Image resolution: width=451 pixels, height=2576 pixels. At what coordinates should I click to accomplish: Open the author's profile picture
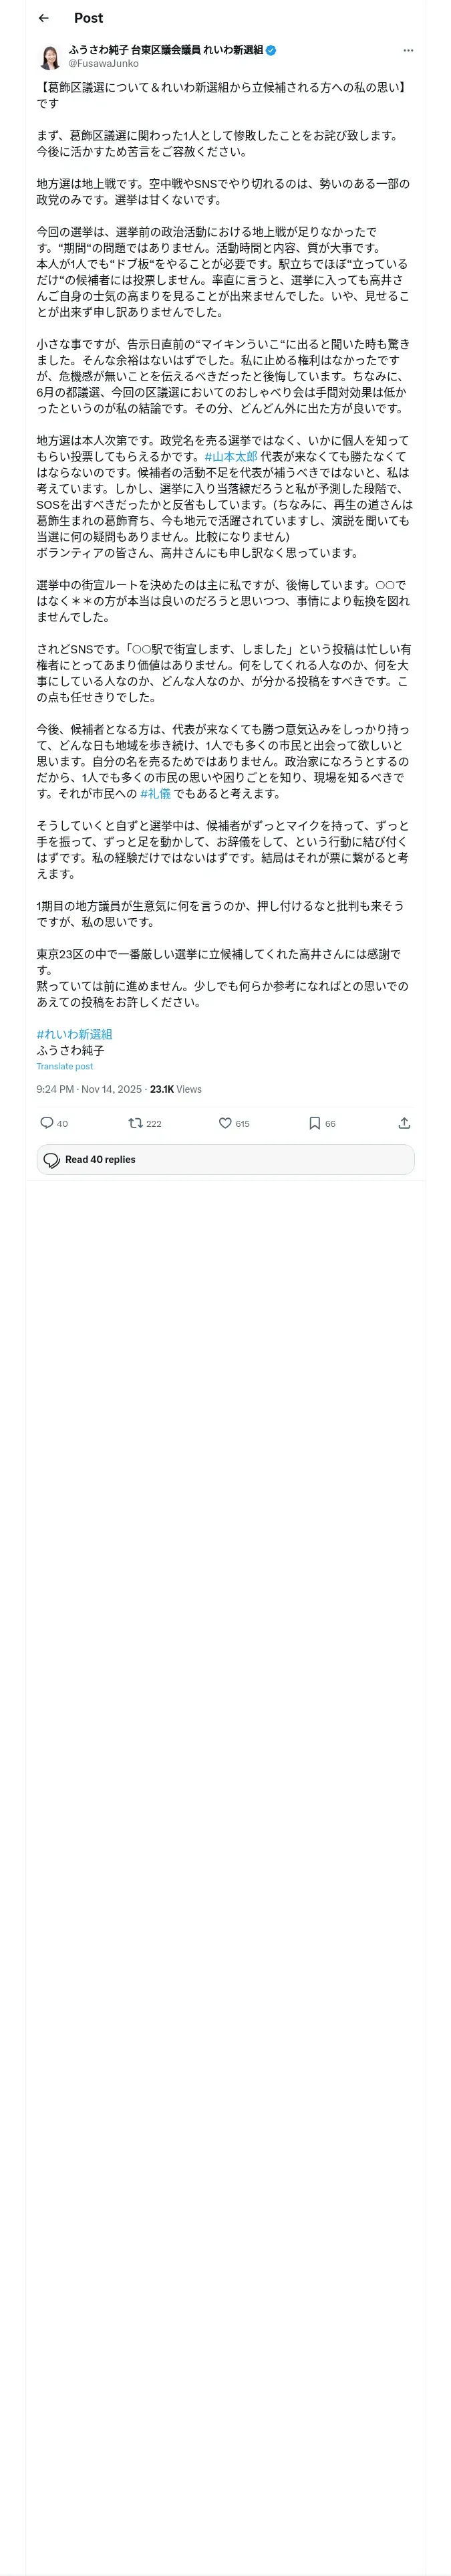pyautogui.click(x=50, y=56)
